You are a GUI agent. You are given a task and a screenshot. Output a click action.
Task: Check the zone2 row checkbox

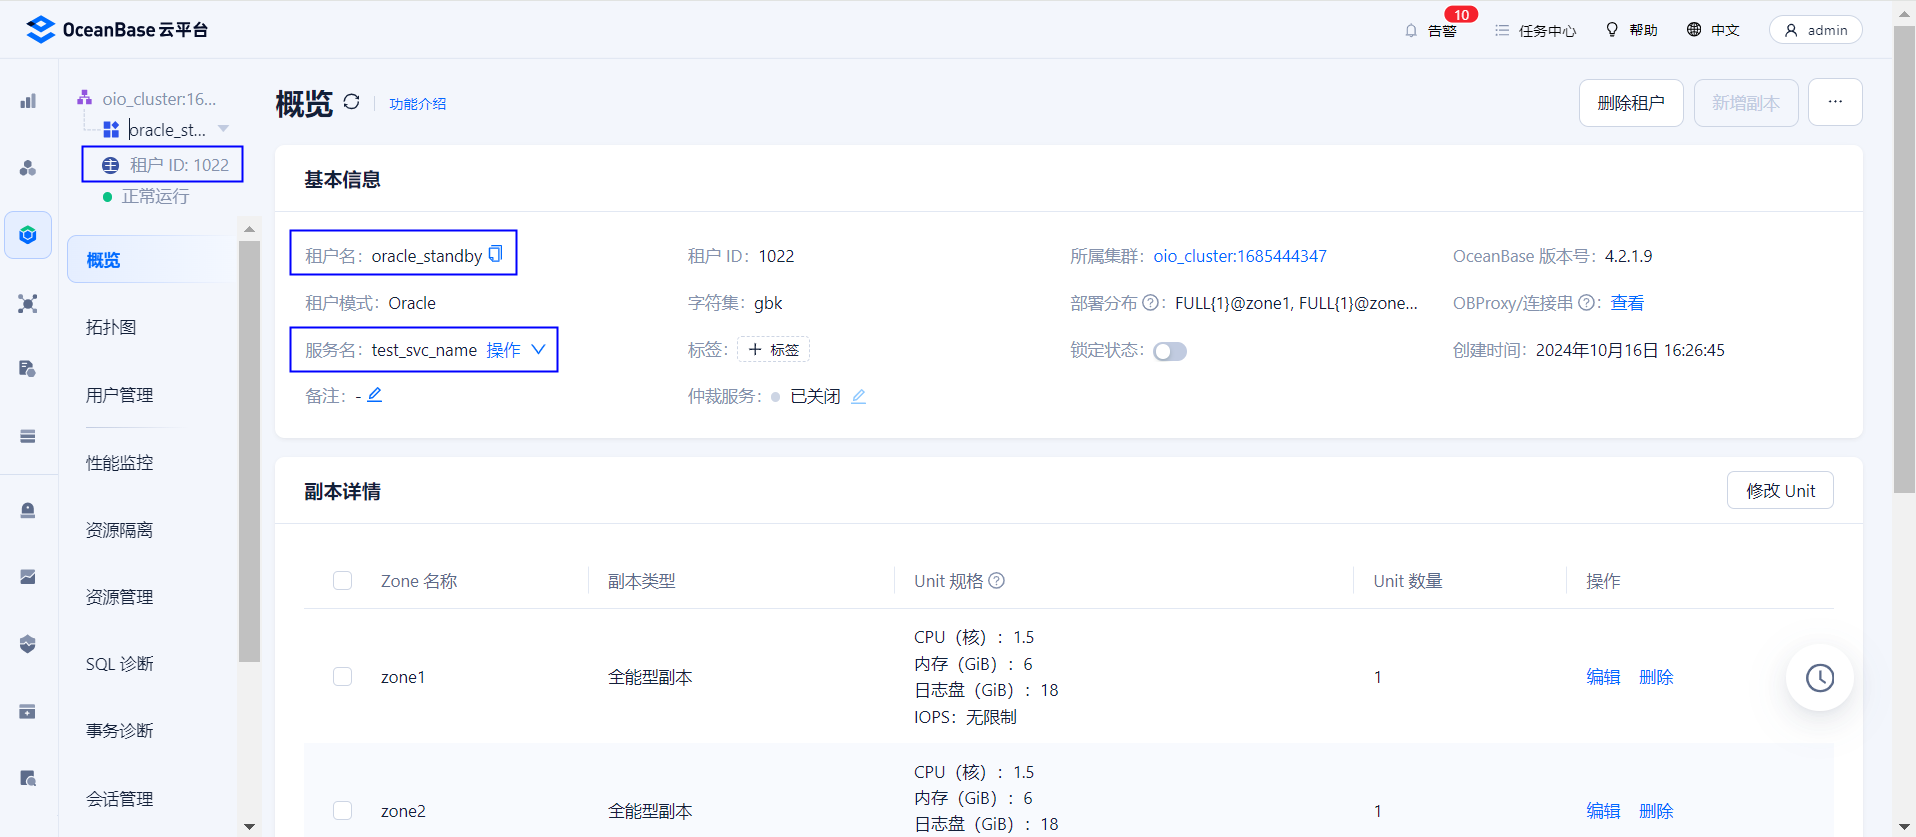pyautogui.click(x=343, y=811)
